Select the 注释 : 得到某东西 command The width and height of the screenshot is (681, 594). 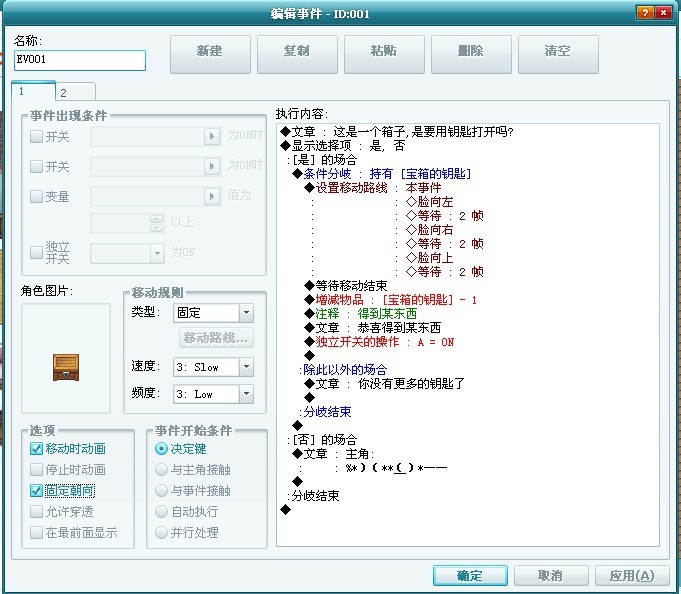360,314
